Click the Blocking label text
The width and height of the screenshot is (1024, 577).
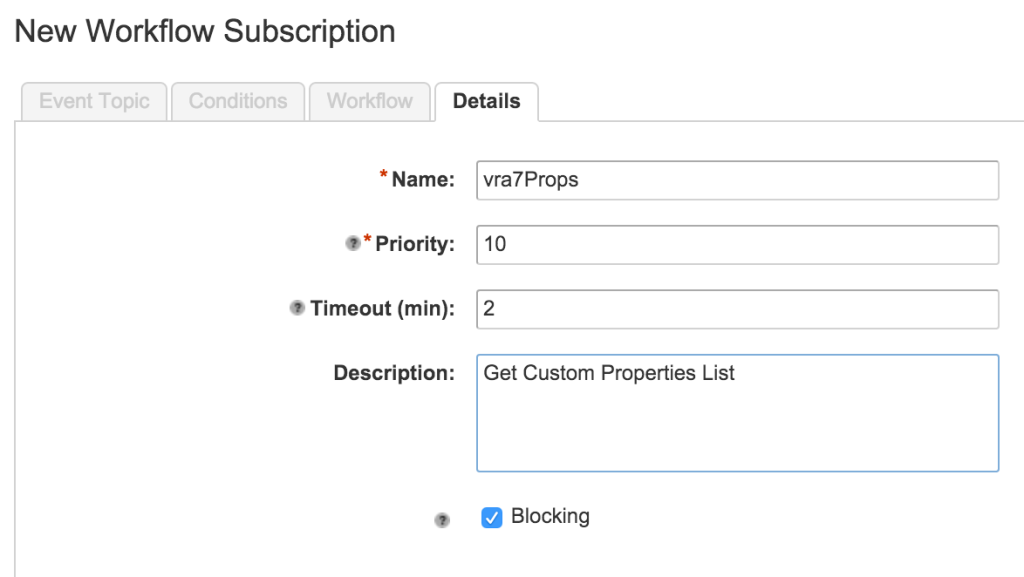point(550,516)
